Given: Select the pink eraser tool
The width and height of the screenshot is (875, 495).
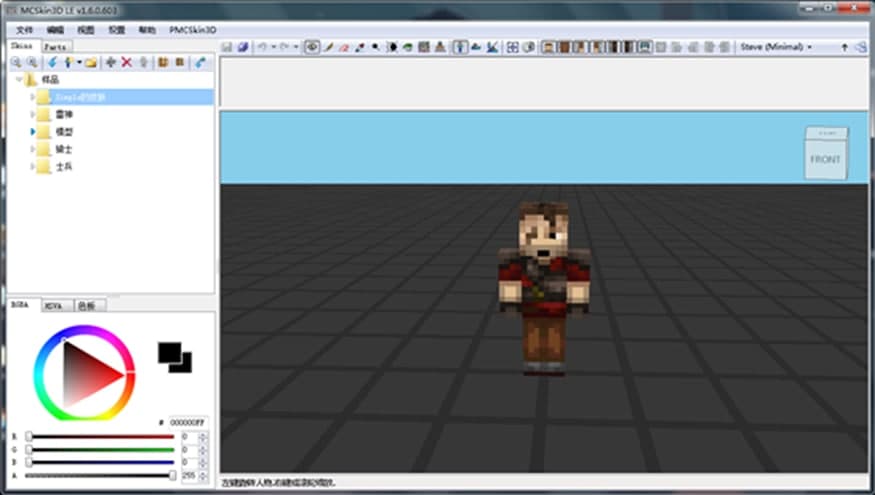Looking at the screenshot, I should (344, 47).
